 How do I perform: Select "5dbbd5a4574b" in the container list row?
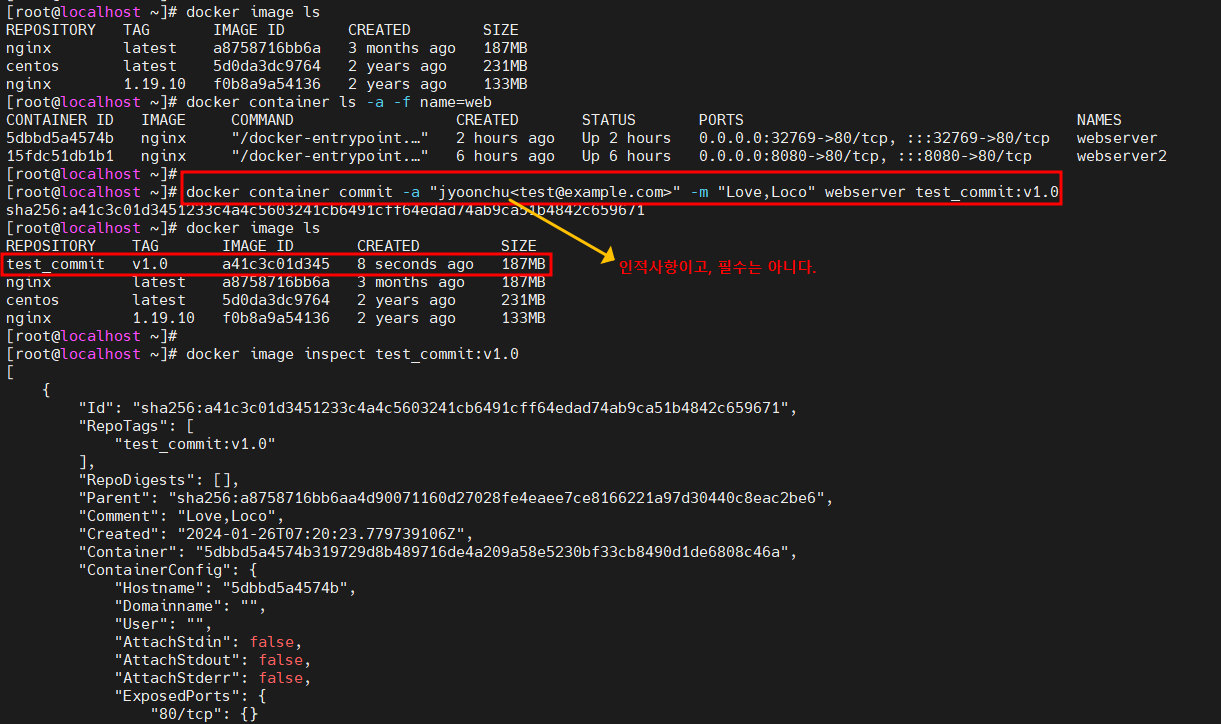tap(60, 138)
